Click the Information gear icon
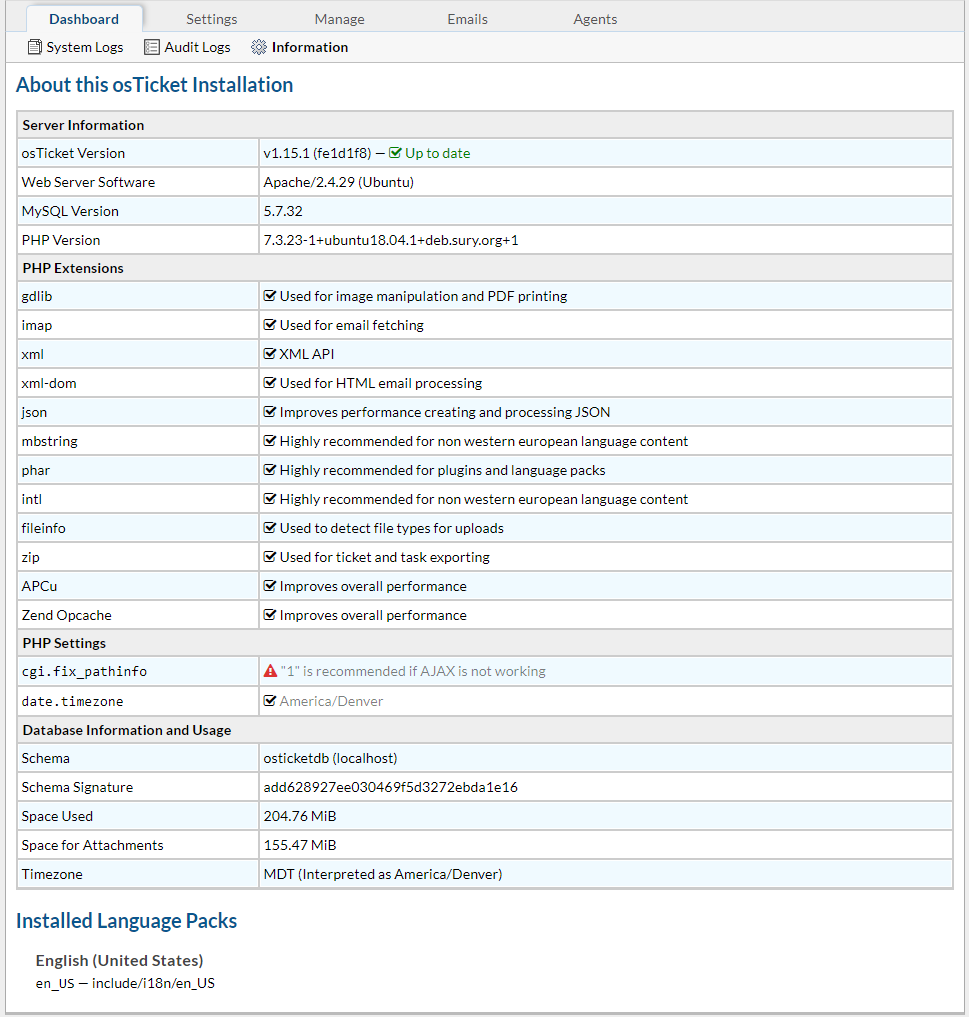The height and width of the screenshot is (1017, 969). tap(259, 47)
